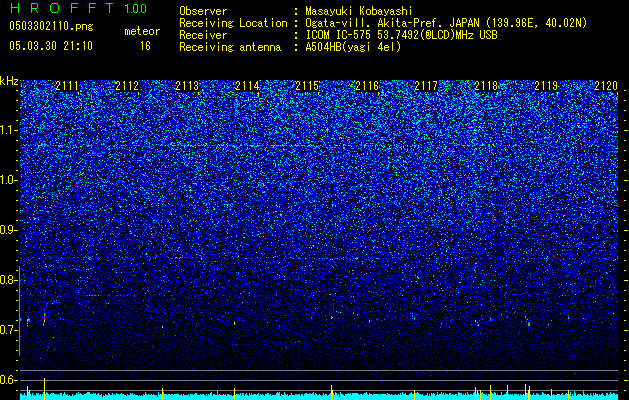This screenshot has width=629, height=400.
Task: Click yellow meteor spike between 2113 and 2114
Action: click(234, 394)
